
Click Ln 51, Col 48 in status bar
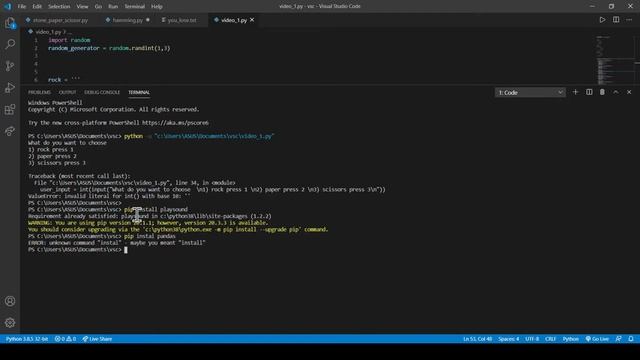(477, 339)
